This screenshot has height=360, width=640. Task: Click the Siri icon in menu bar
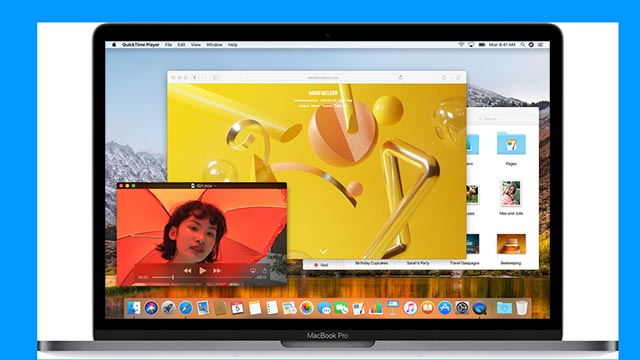(x=531, y=45)
